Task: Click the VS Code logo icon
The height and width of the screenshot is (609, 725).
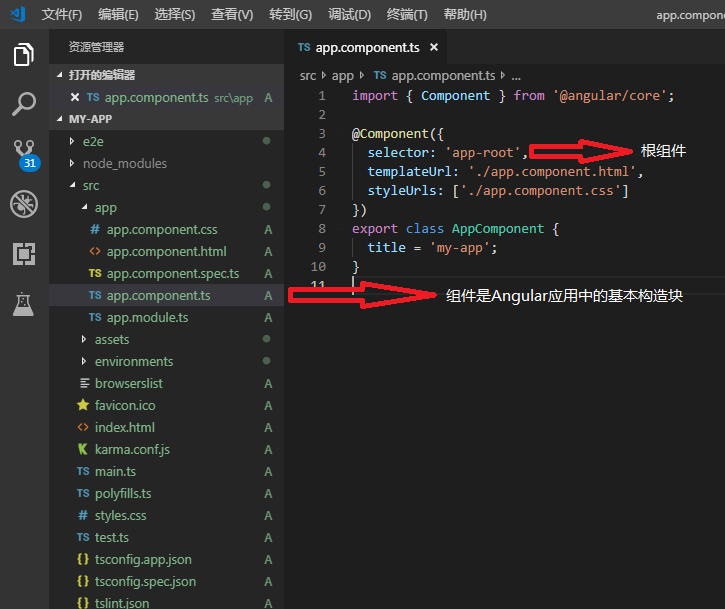Action: tap(18, 14)
